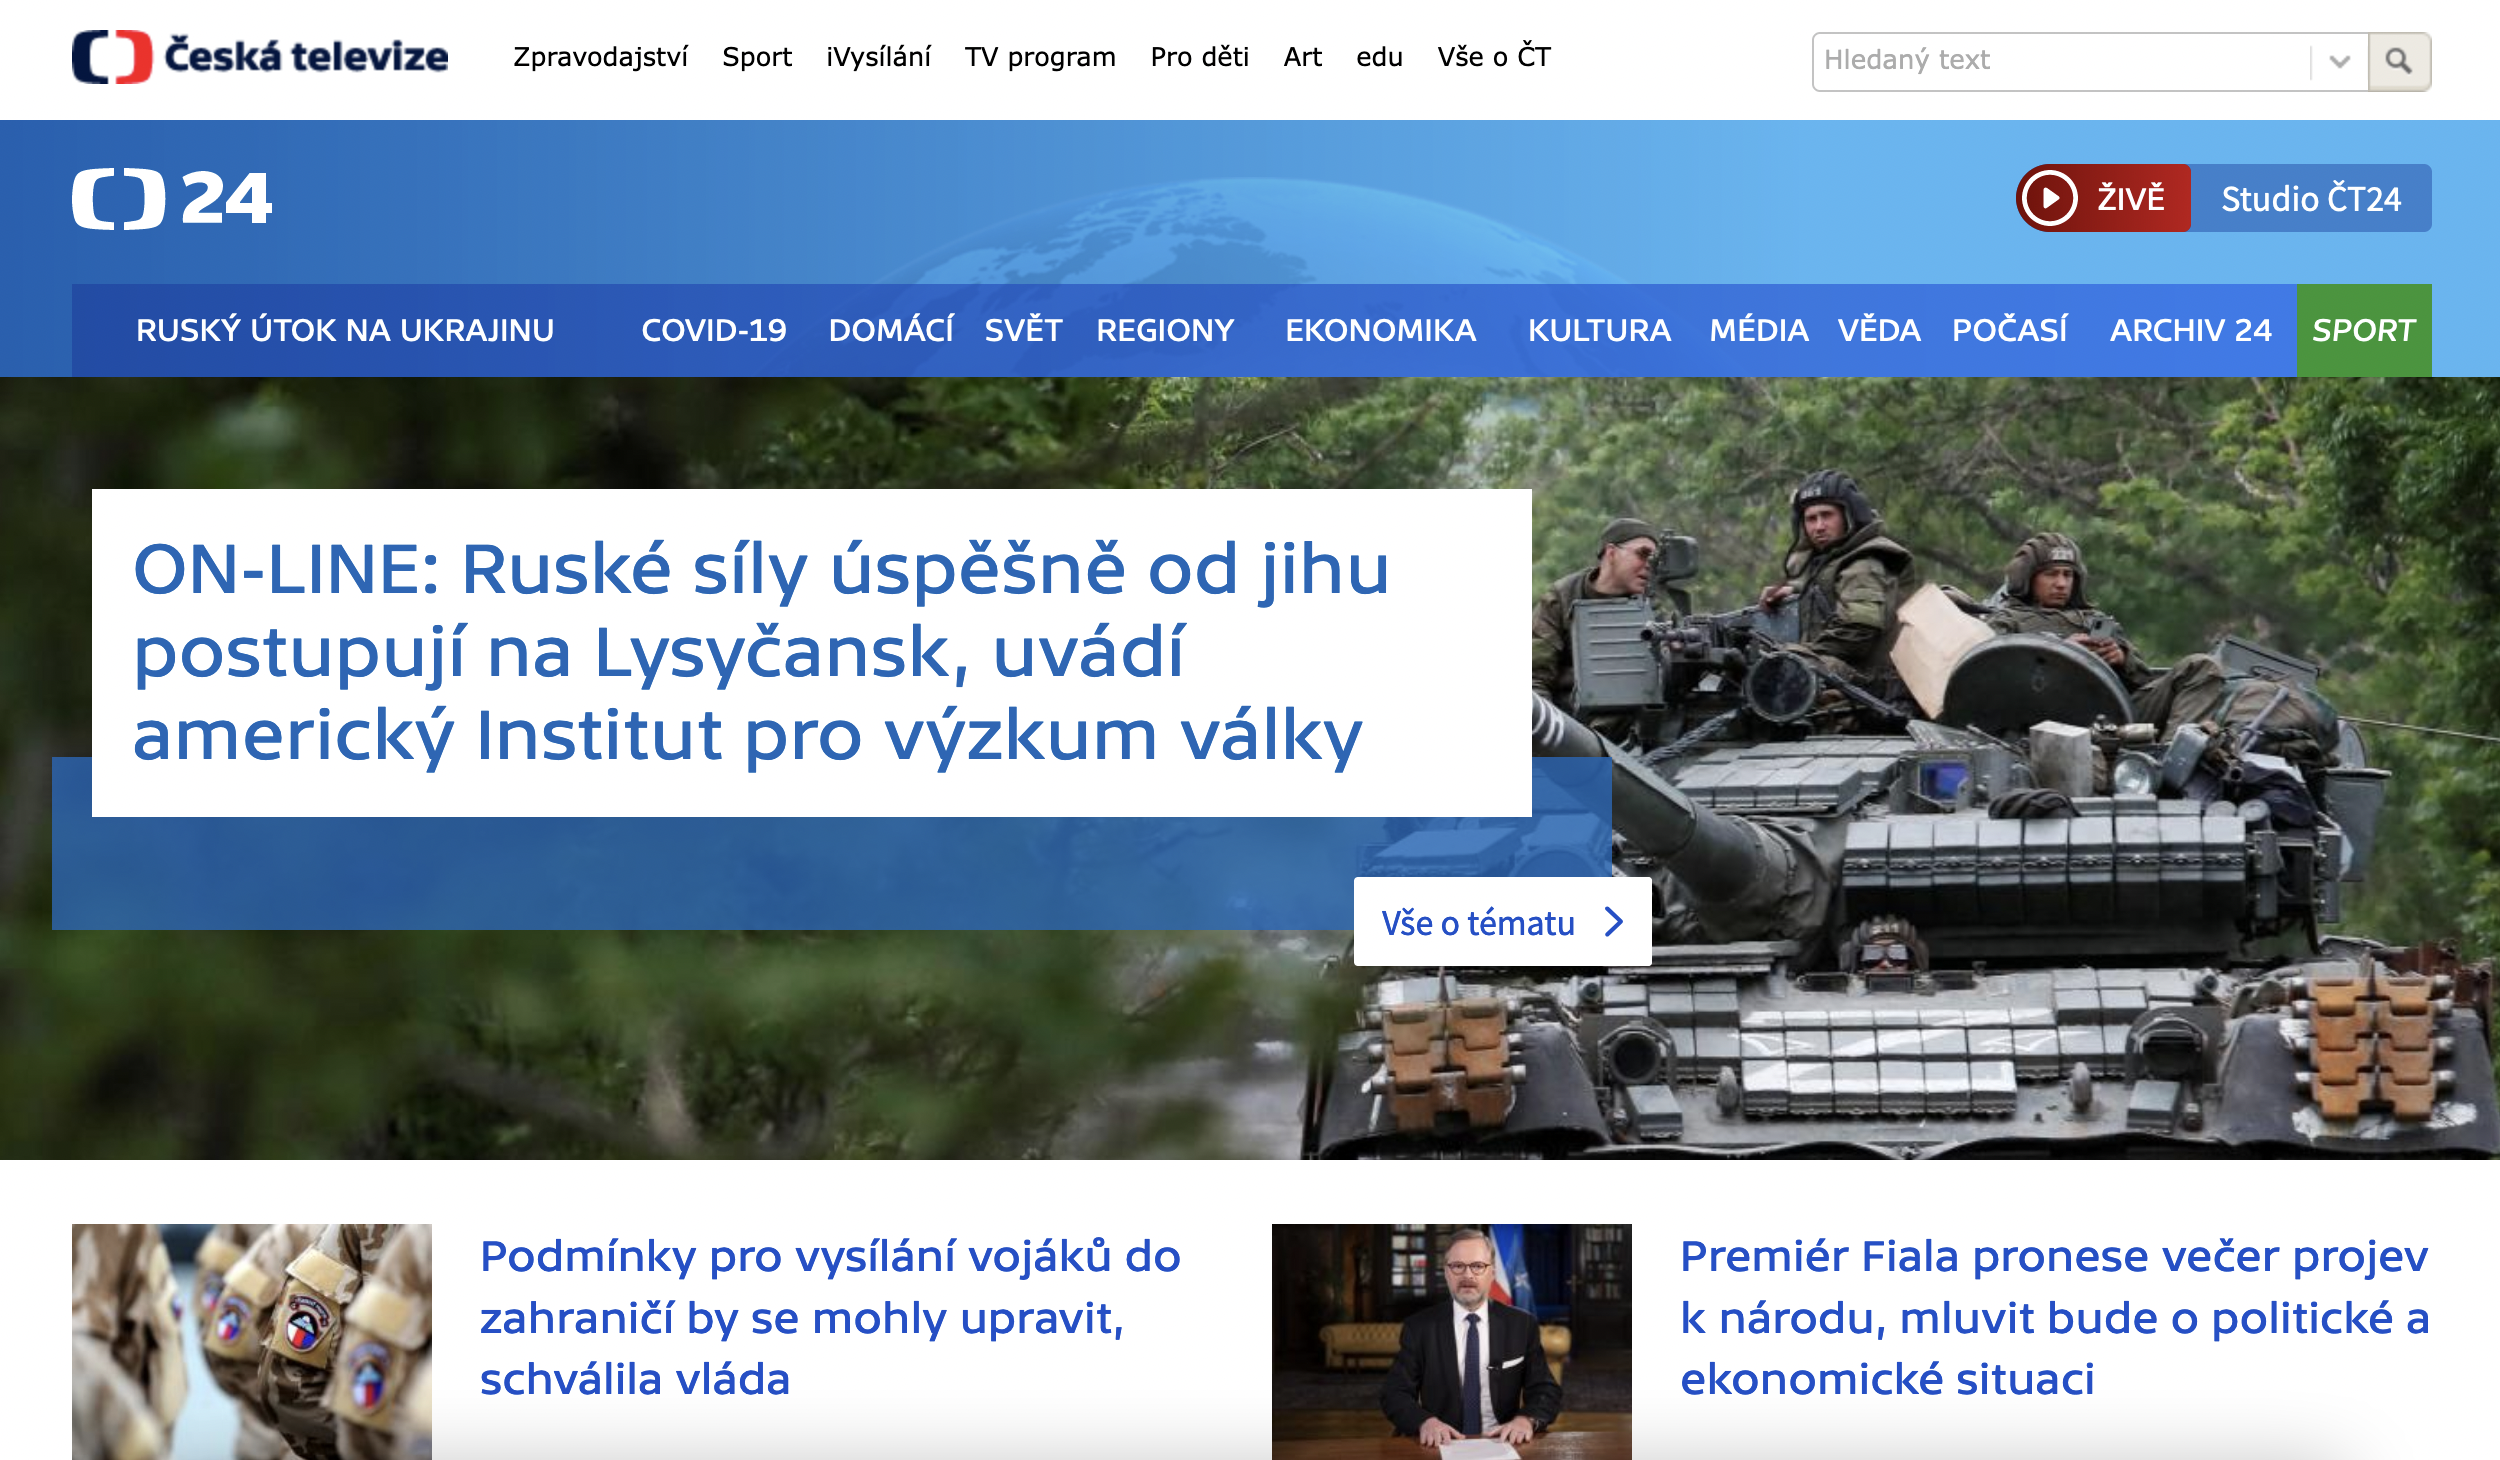
Task: Submit the search with the magnifier icon
Action: point(2398,61)
